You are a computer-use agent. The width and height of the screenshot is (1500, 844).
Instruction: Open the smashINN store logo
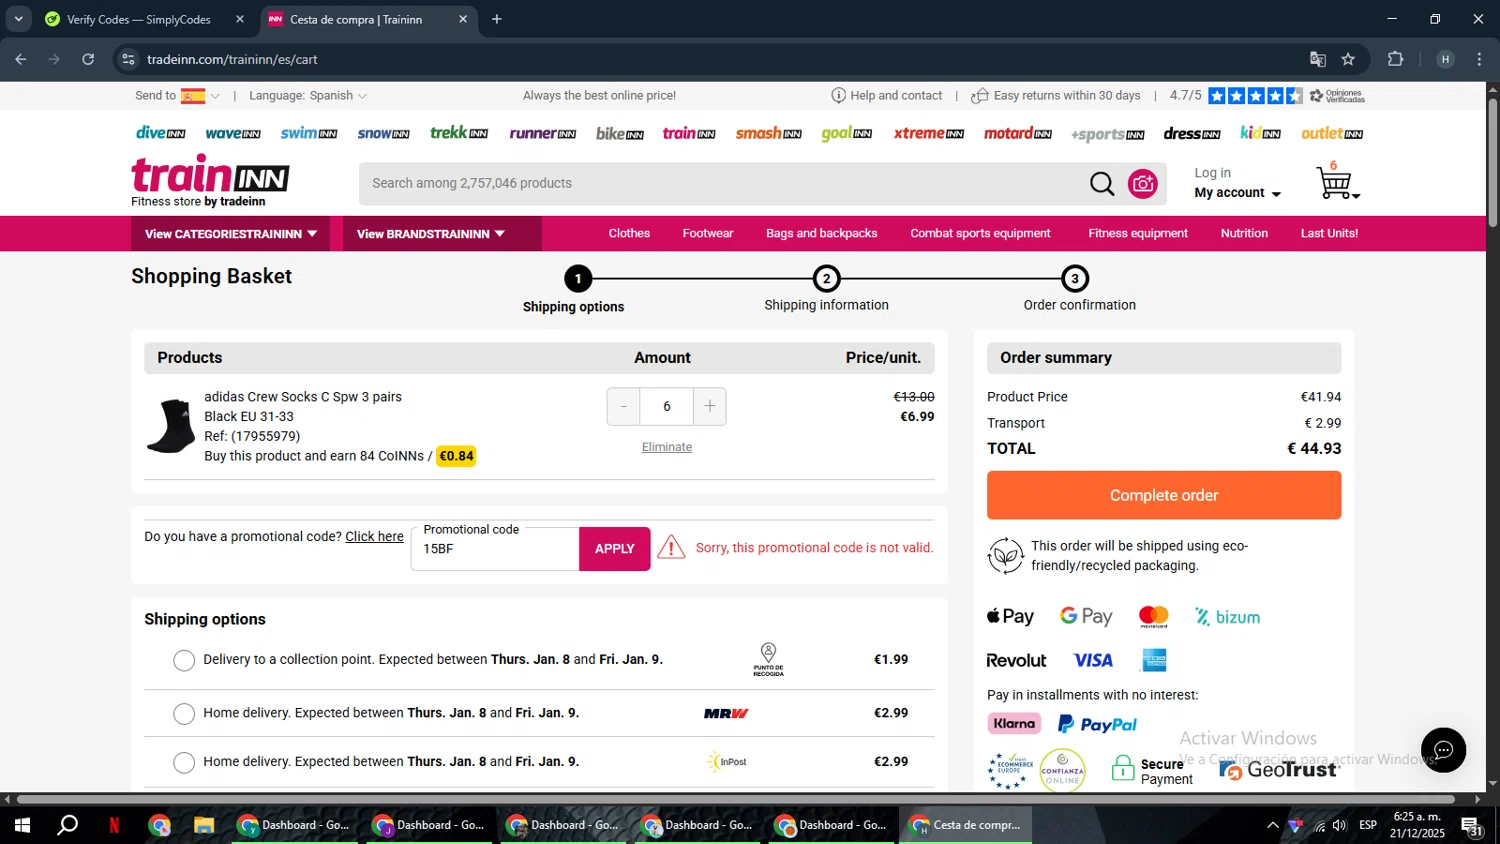[x=769, y=133]
